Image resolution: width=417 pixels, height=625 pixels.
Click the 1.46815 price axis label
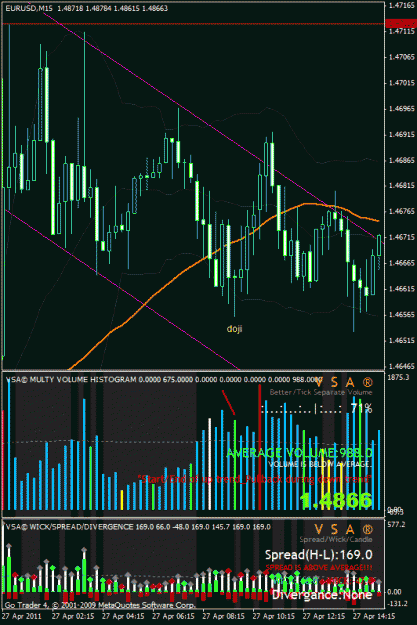(x=401, y=186)
